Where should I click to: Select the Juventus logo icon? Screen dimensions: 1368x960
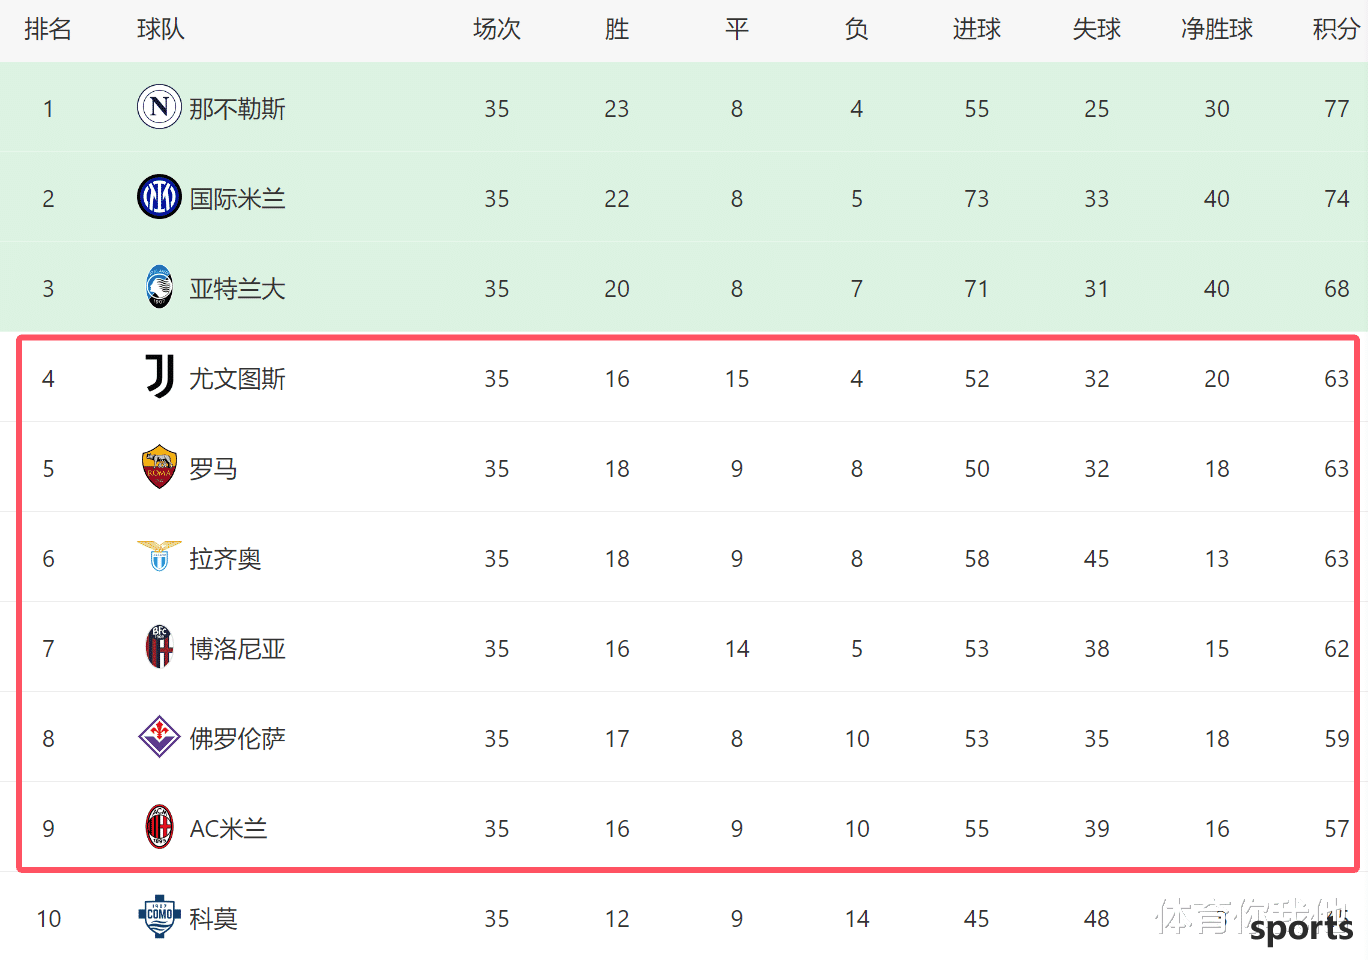coord(159,377)
